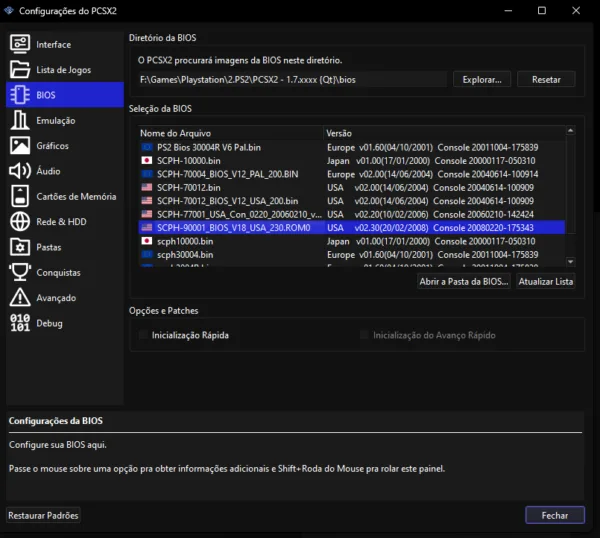600x538 pixels.
Task: Select SCPH-70012_BIOS_V12_USA_200.bin in the list
Action: [x=352, y=201]
